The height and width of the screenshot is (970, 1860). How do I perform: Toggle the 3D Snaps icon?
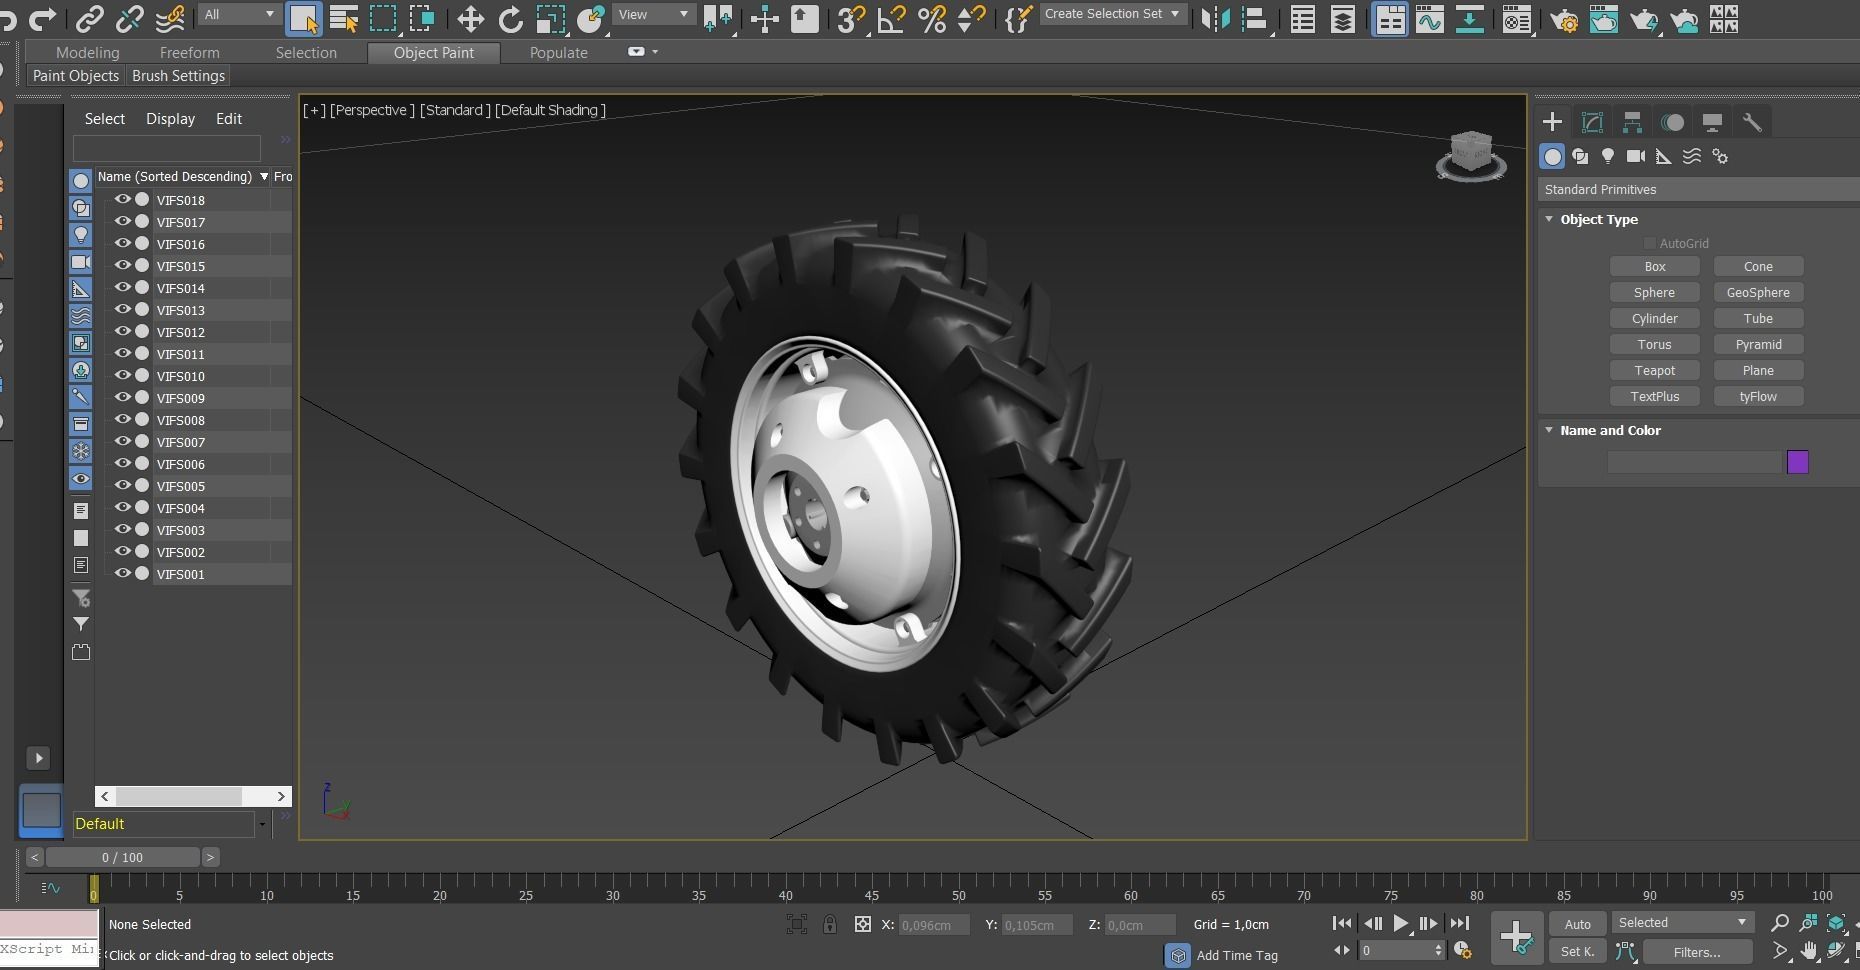click(x=851, y=18)
